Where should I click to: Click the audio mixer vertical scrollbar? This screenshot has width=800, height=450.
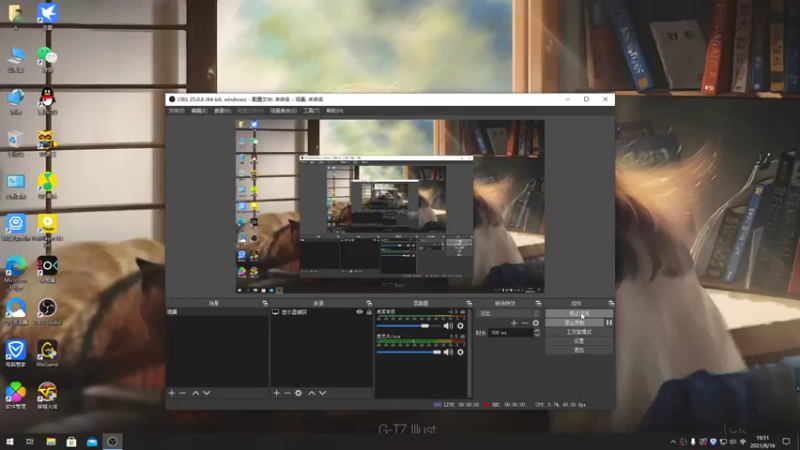click(x=469, y=352)
